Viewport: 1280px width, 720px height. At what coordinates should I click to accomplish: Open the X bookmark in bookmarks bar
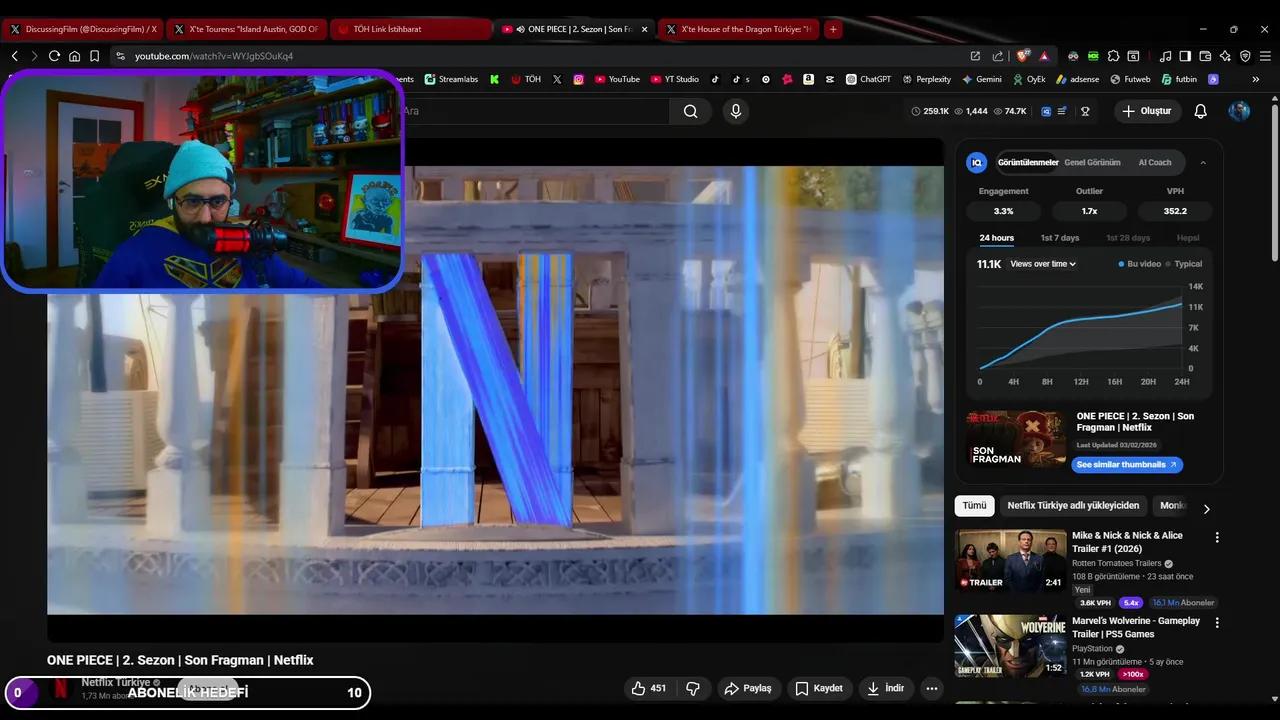coord(557,79)
